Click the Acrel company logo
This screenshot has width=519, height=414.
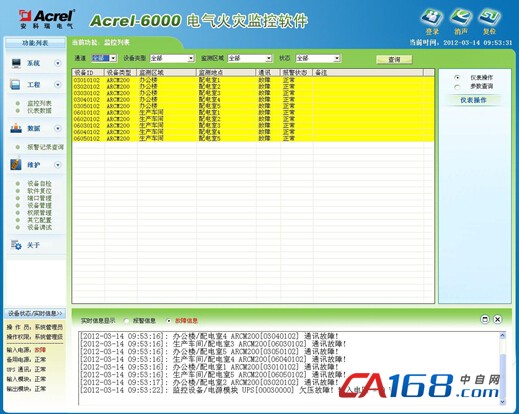point(47,19)
